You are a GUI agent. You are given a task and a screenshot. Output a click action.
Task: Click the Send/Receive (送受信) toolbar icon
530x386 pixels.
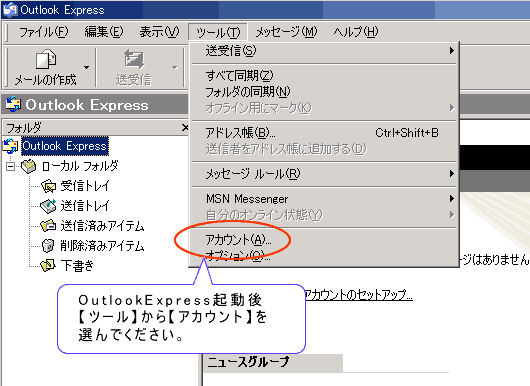coord(134,60)
